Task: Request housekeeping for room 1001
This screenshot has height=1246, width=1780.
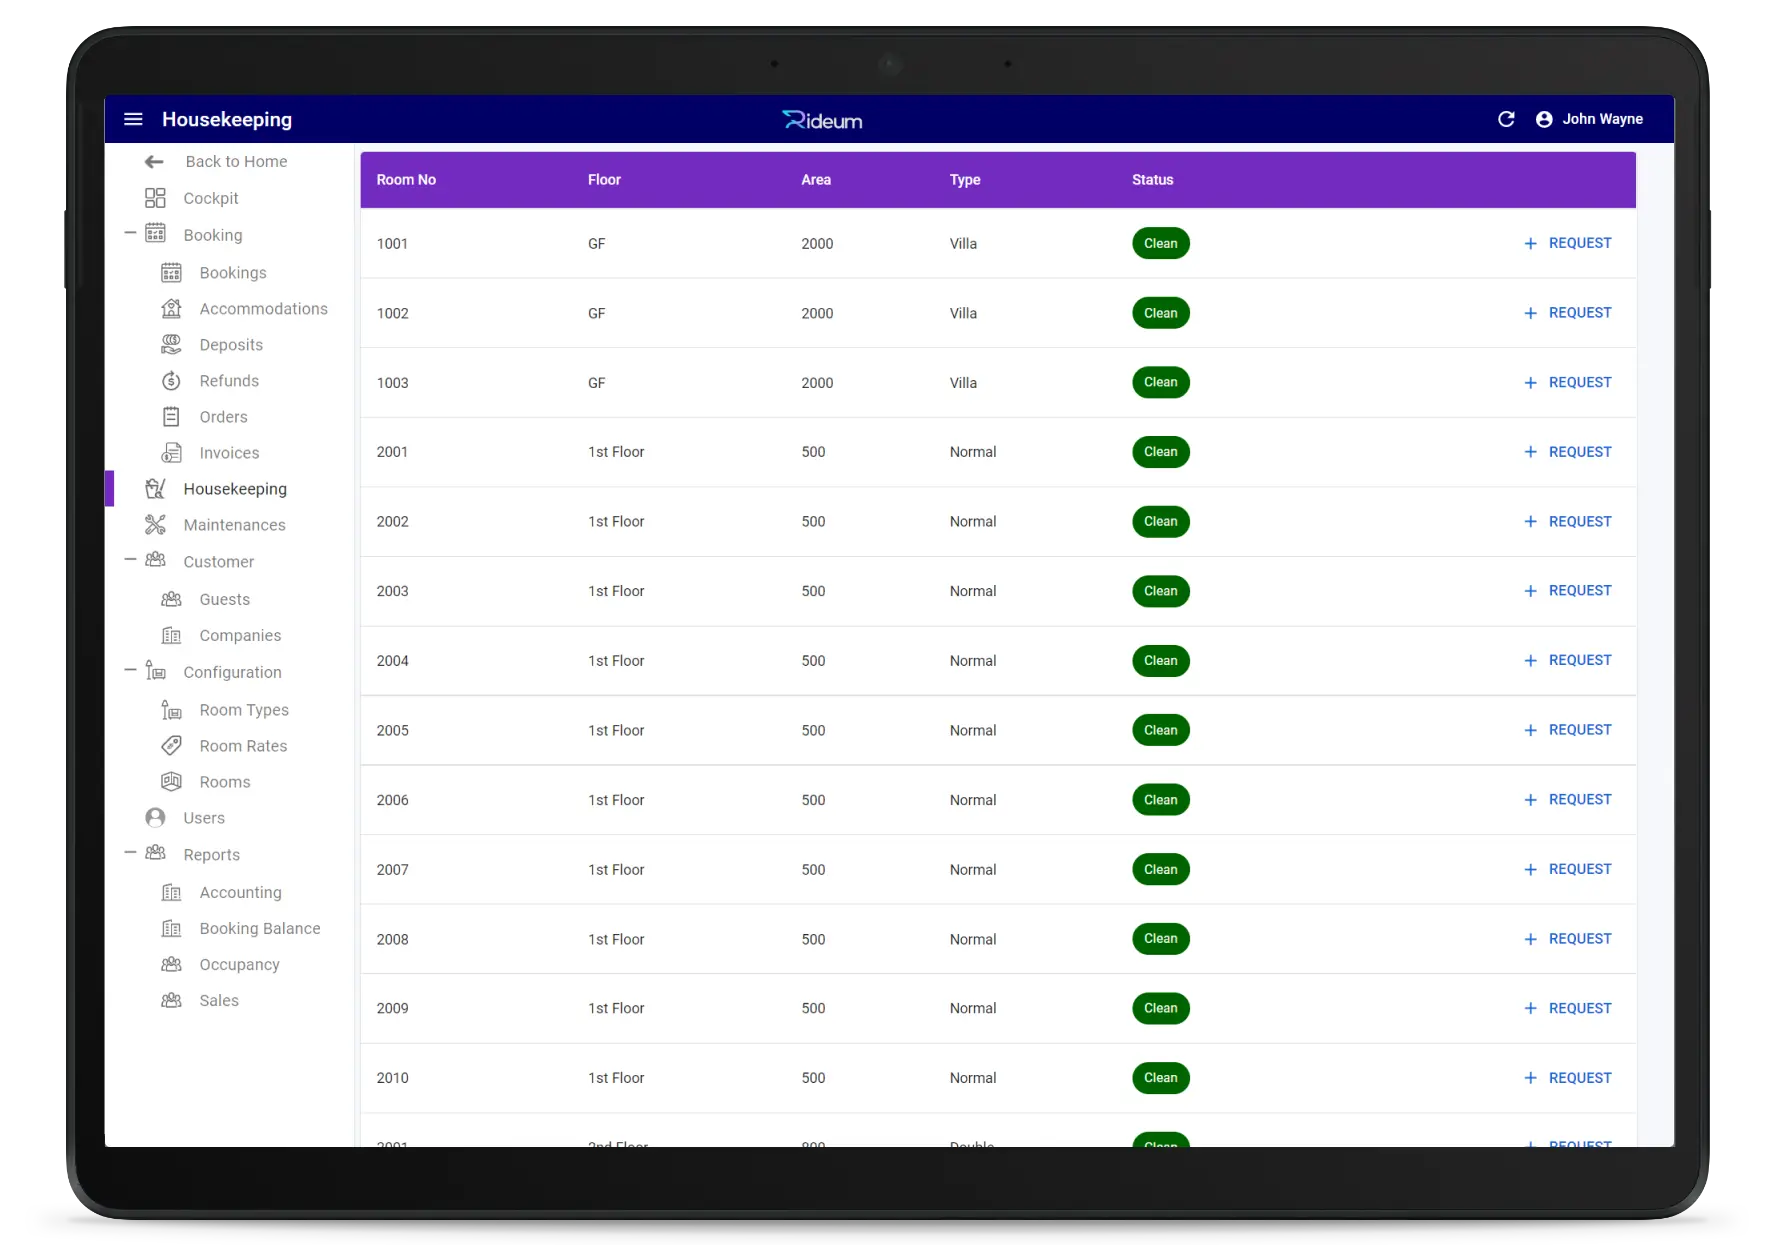Action: (x=1568, y=243)
